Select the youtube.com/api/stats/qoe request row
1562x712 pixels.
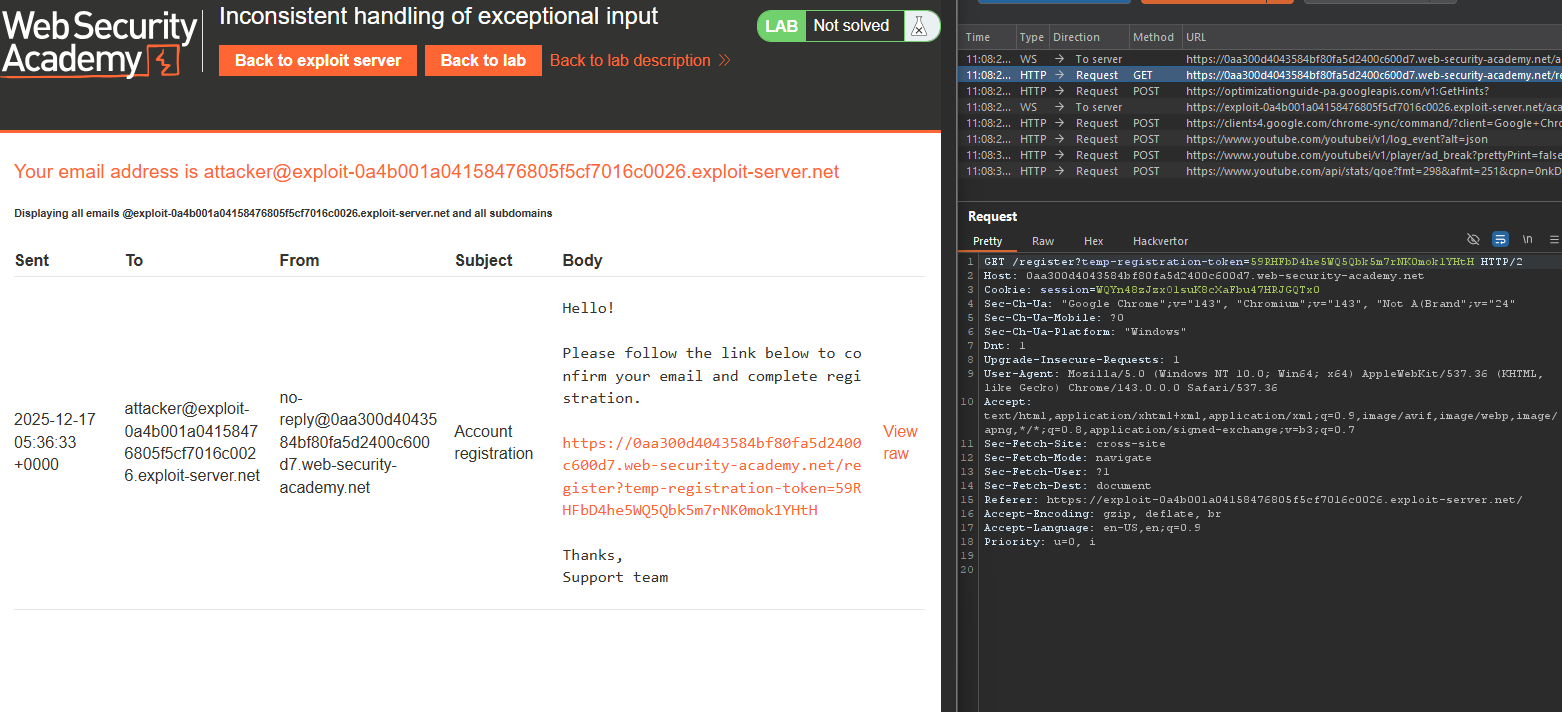(x=1260, y=171)
